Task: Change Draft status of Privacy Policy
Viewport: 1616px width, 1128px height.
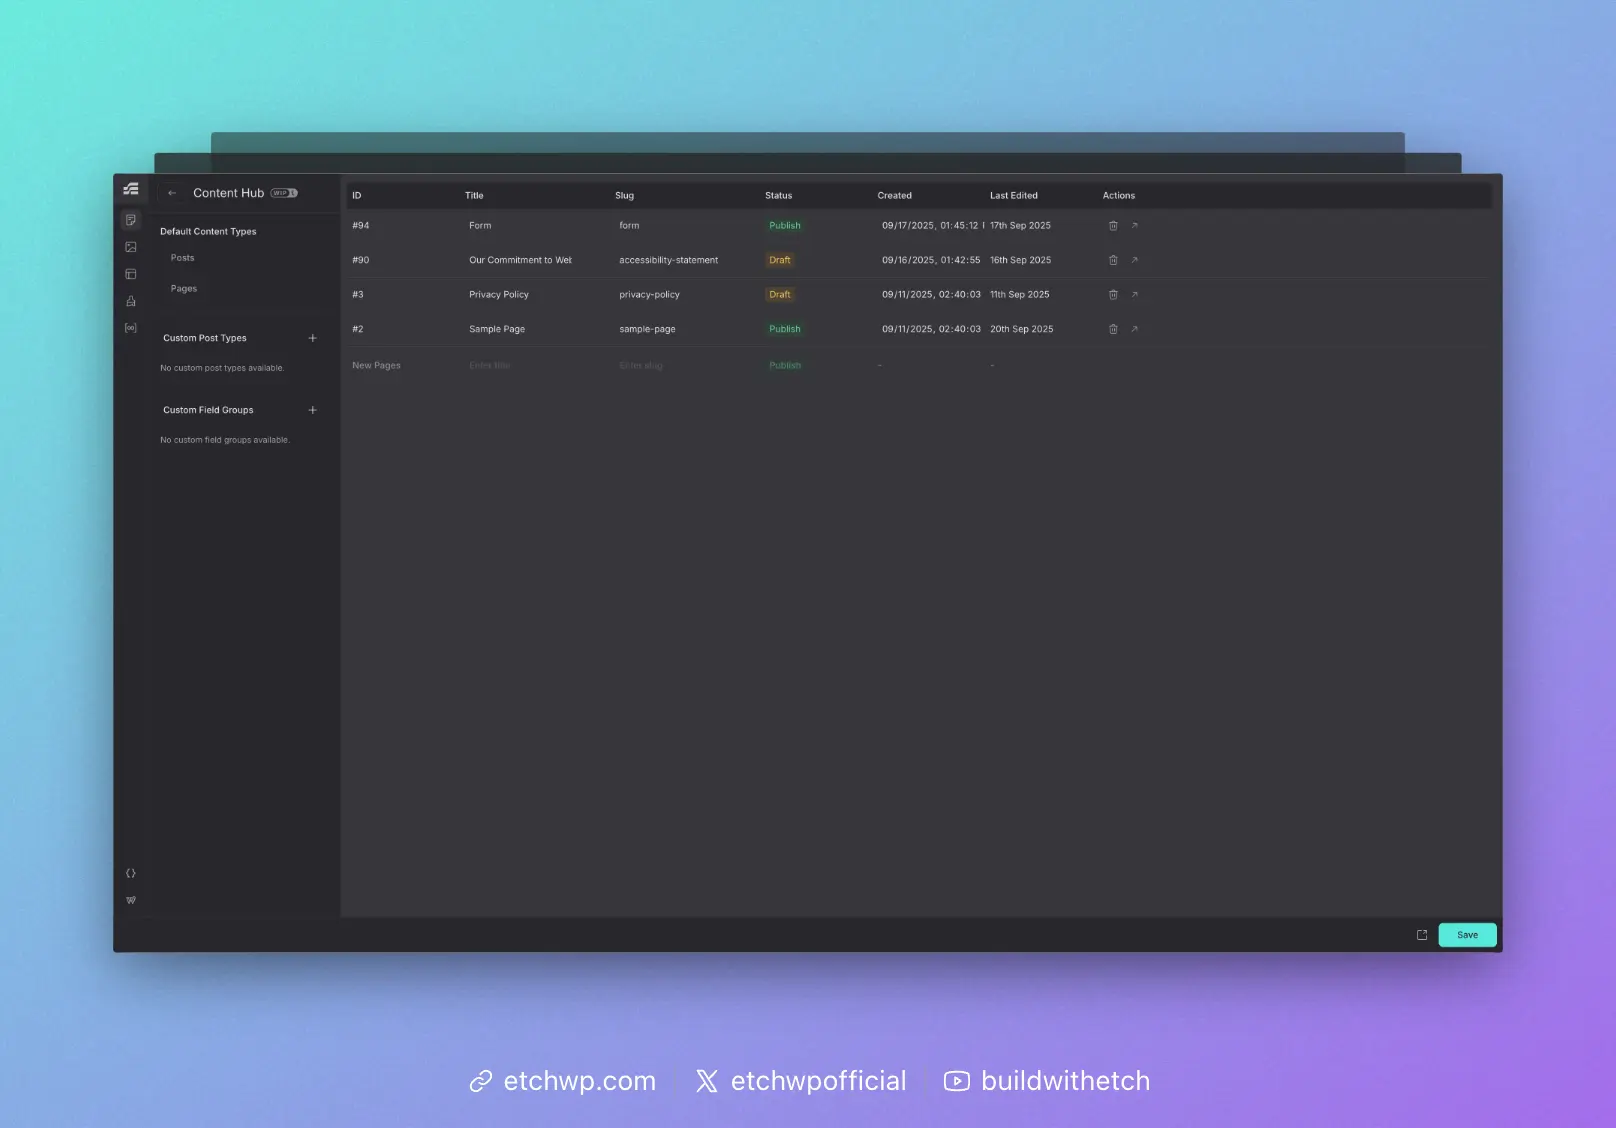Action: [x=780, y=295]
